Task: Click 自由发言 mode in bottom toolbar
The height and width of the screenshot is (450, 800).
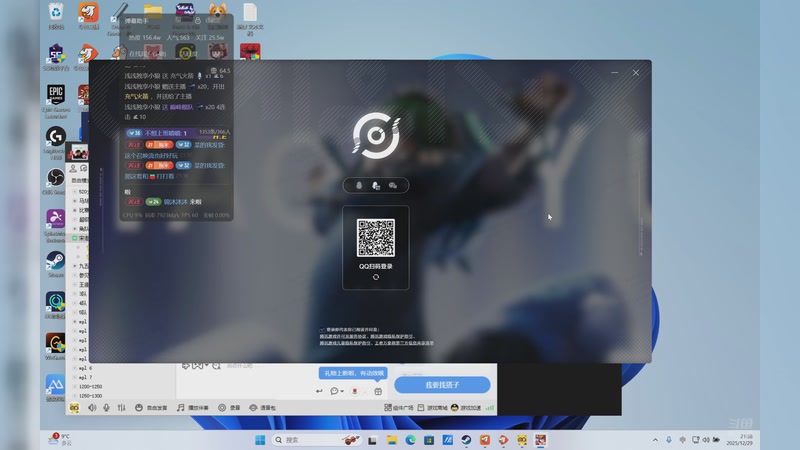Action: [x=151, y=408]
